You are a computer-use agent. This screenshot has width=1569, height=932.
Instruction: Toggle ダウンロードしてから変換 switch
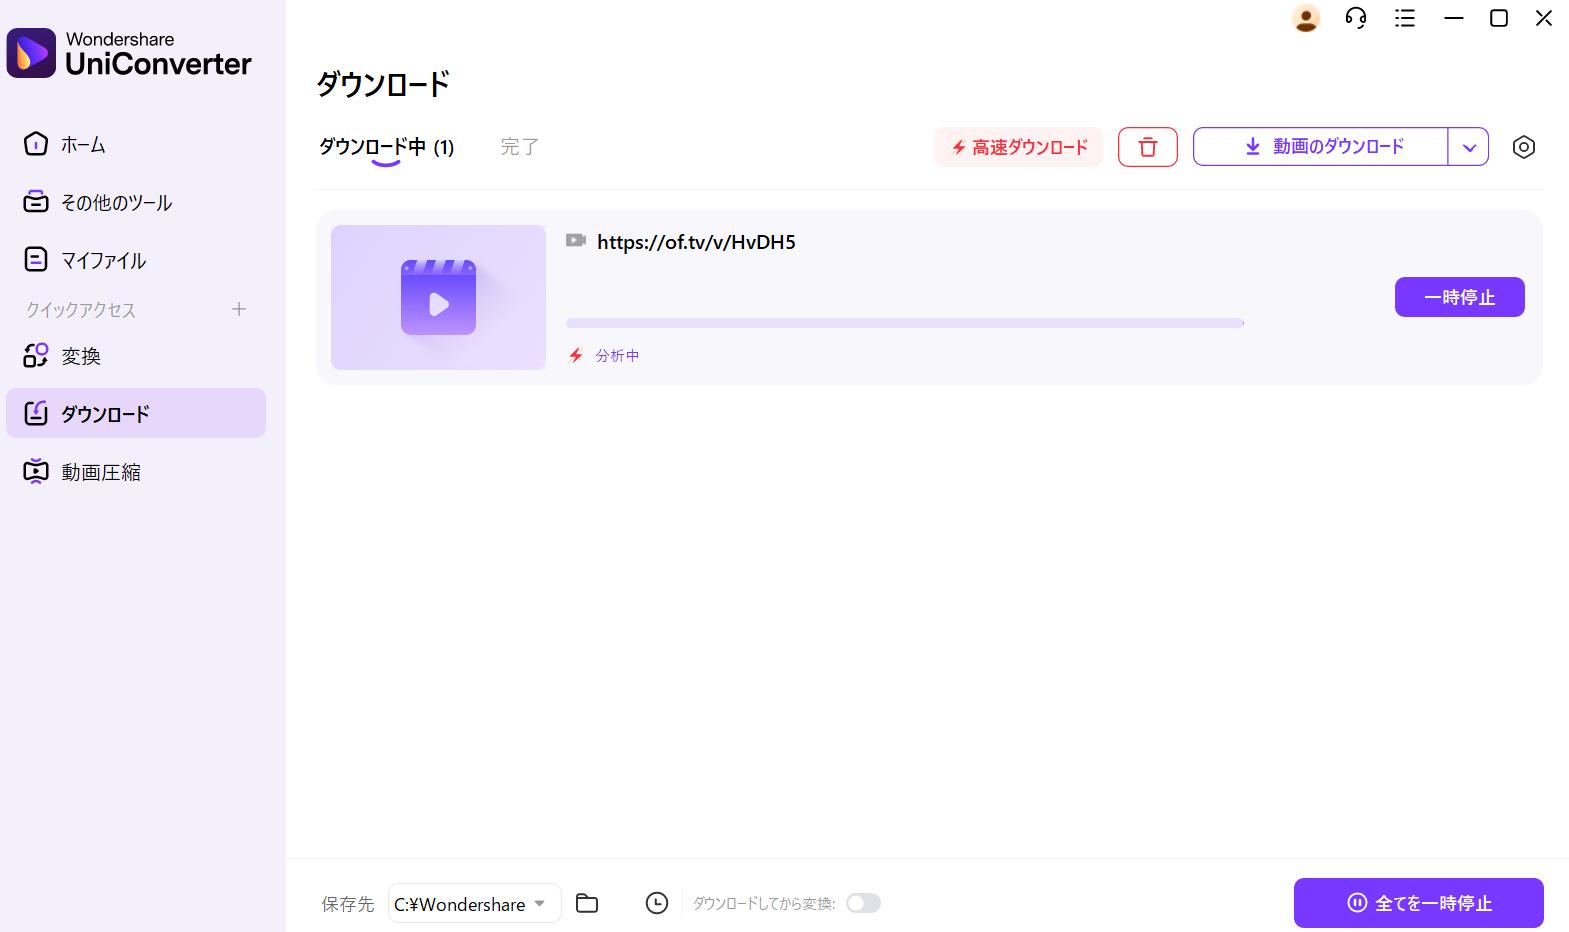pos(863,903)
